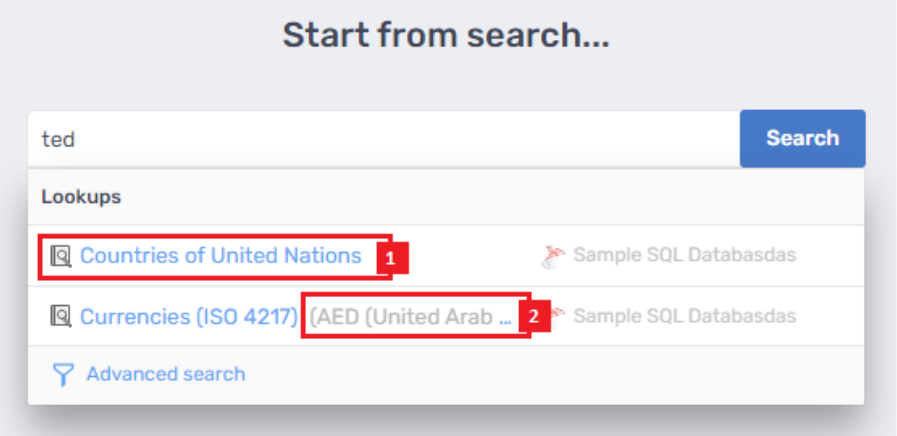
Task: Click the SQL Server icon in Currencies row
Action: pyautogui.click(x=556, y=316)
